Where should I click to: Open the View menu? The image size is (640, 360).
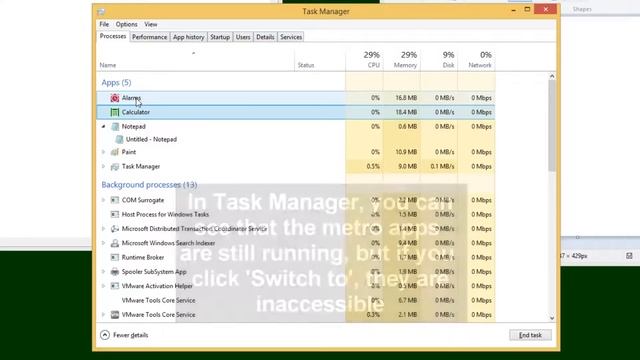[151, 24]
